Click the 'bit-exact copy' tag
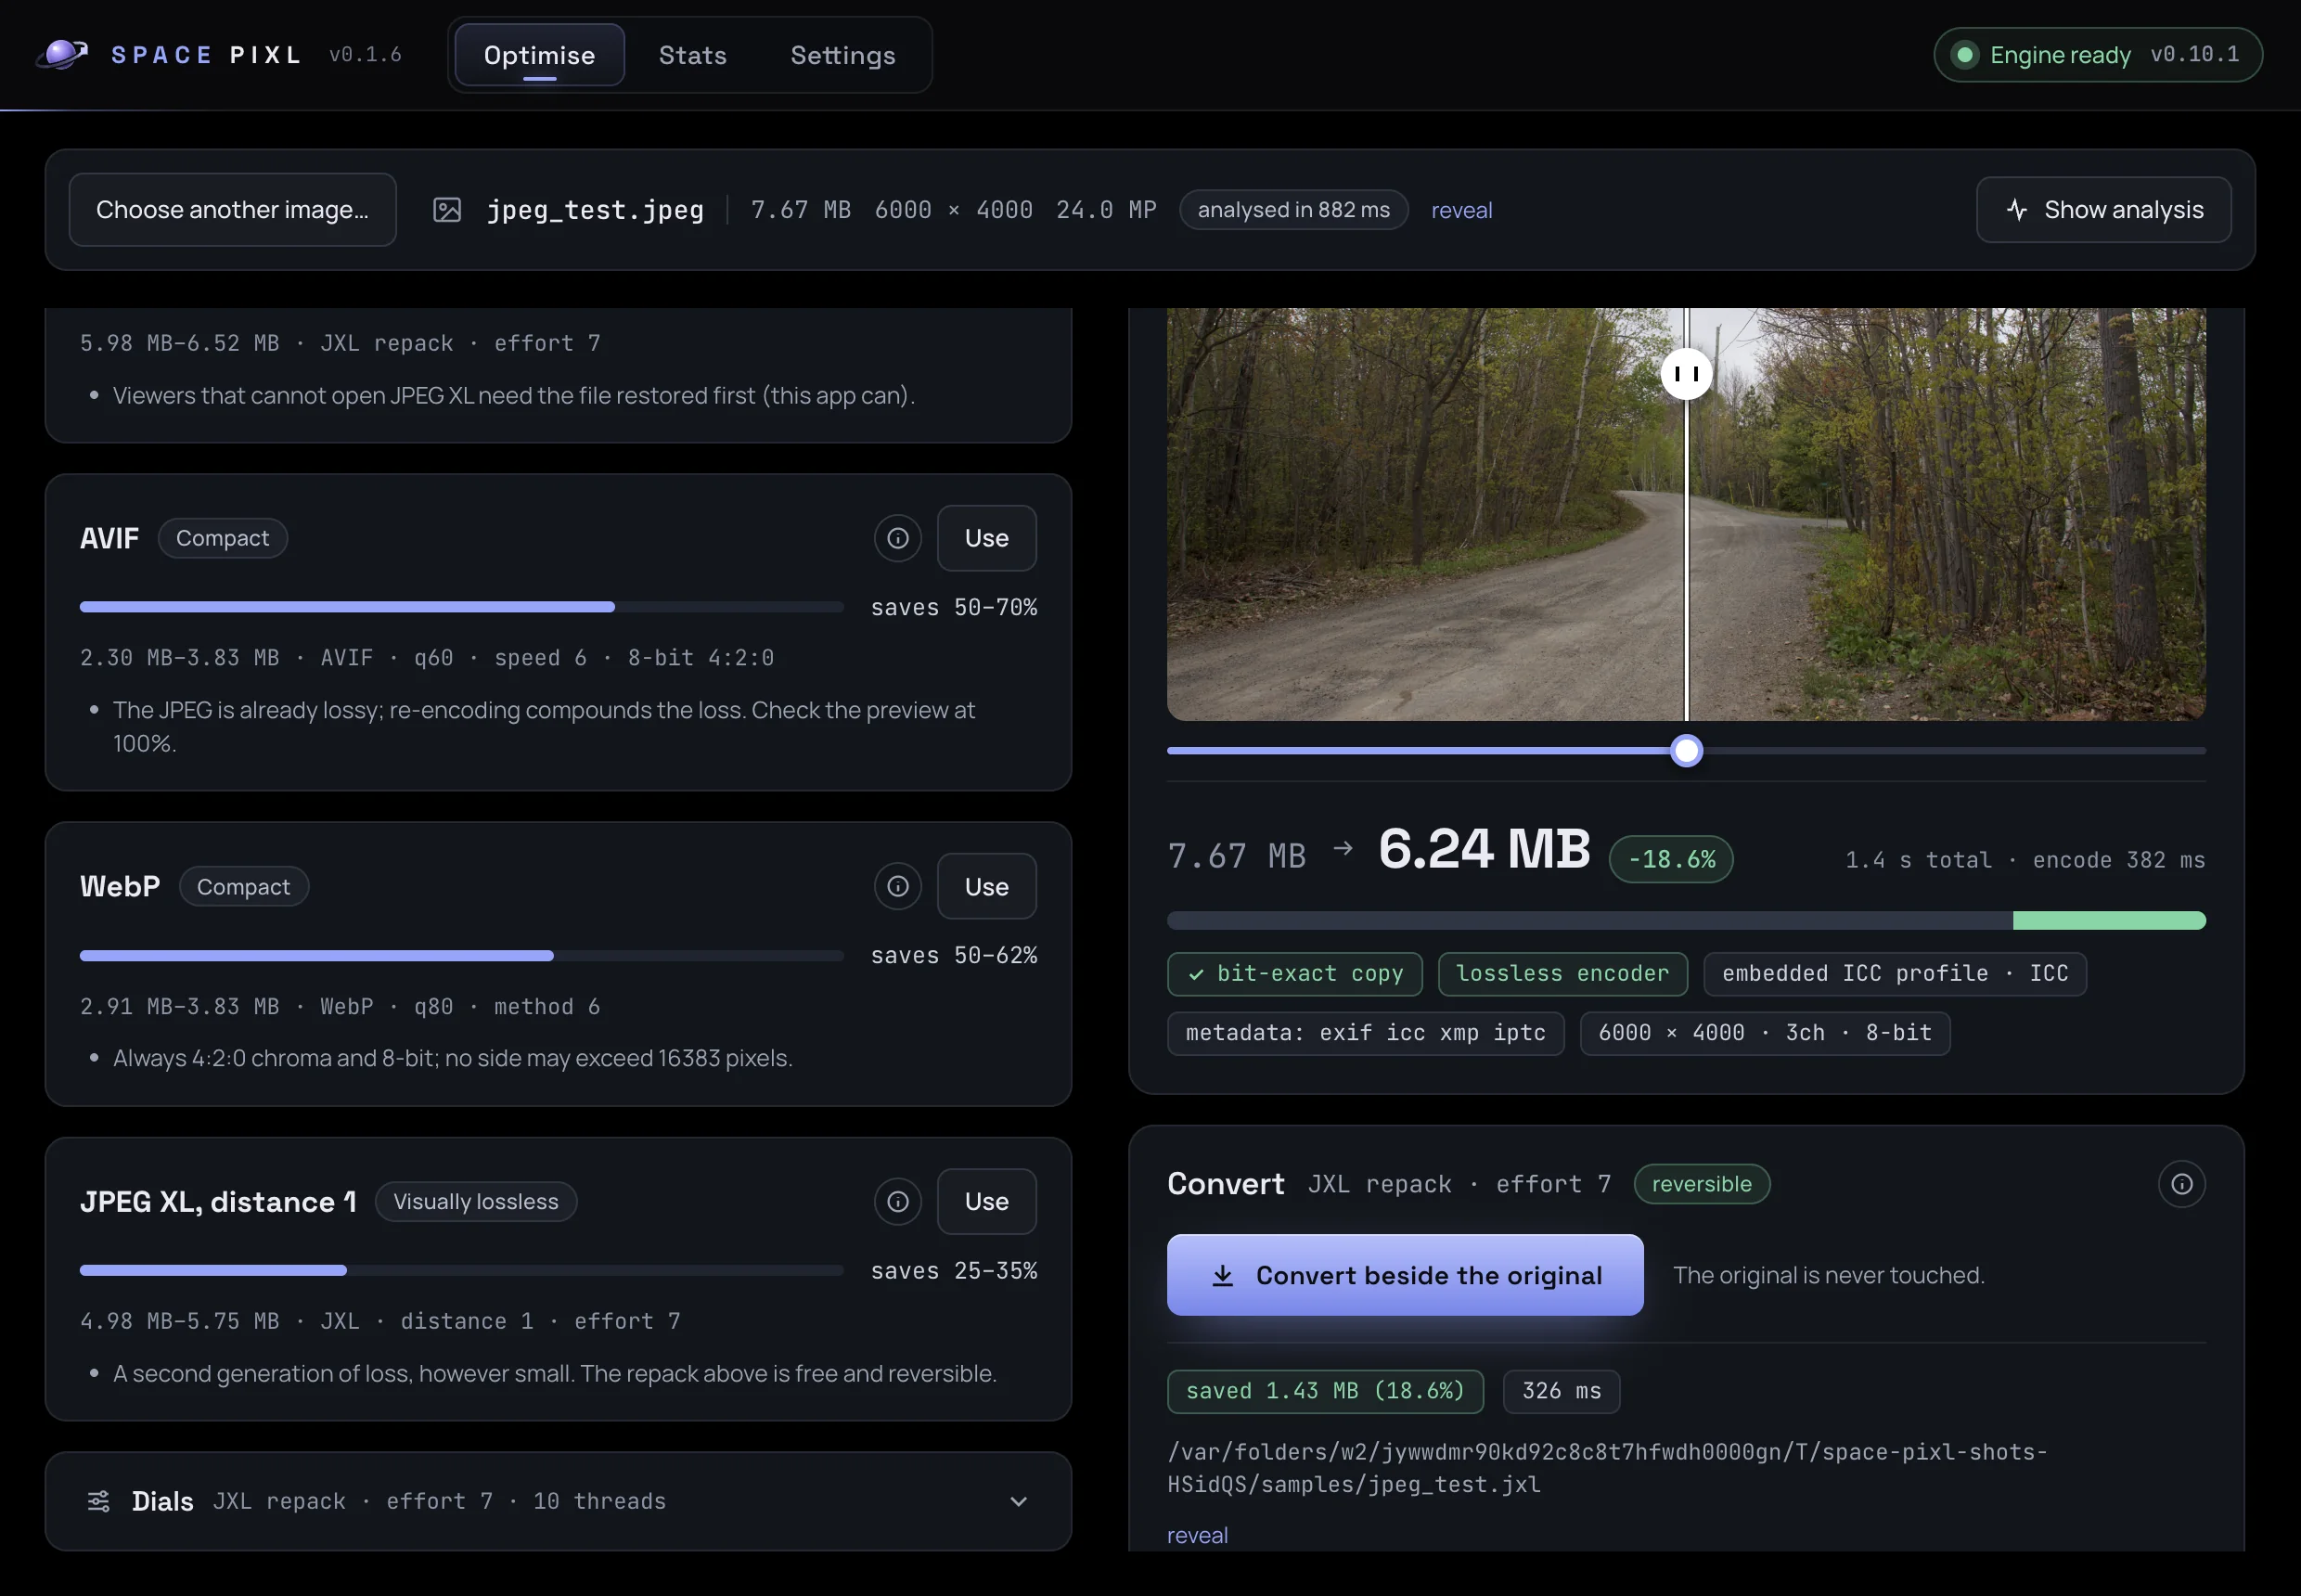The width and height of the screenshot is (2301, 1596). 1294,974
